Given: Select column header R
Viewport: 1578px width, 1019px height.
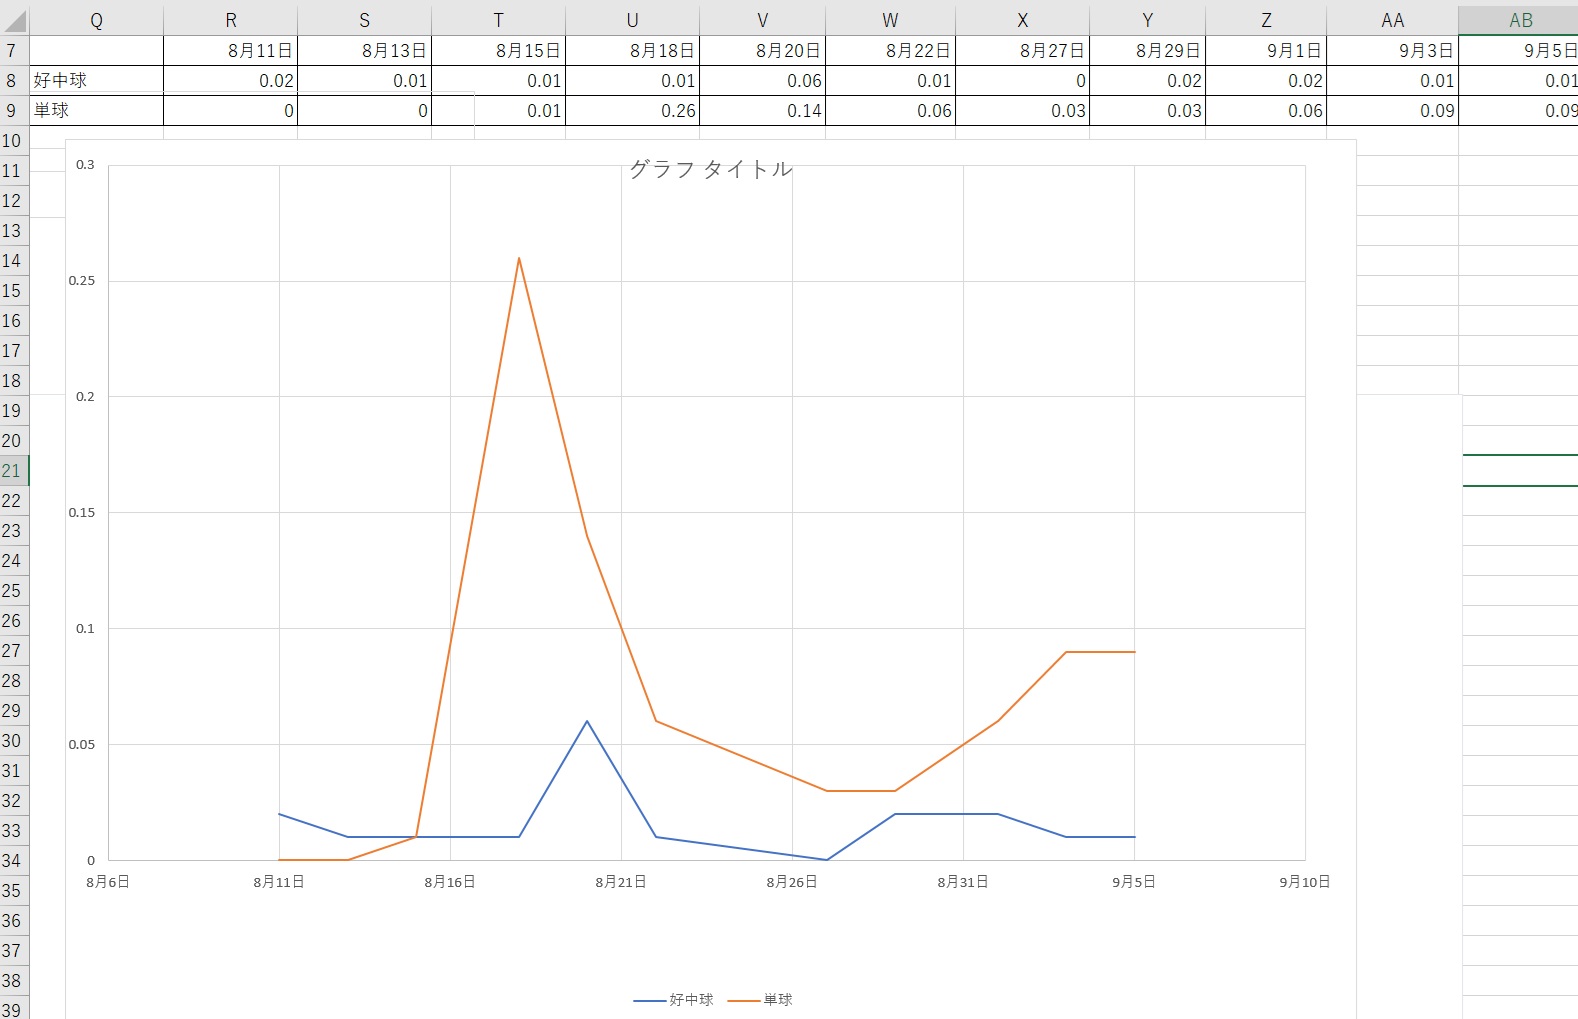Looking at the screenshot, I should (x=231, y=20).
